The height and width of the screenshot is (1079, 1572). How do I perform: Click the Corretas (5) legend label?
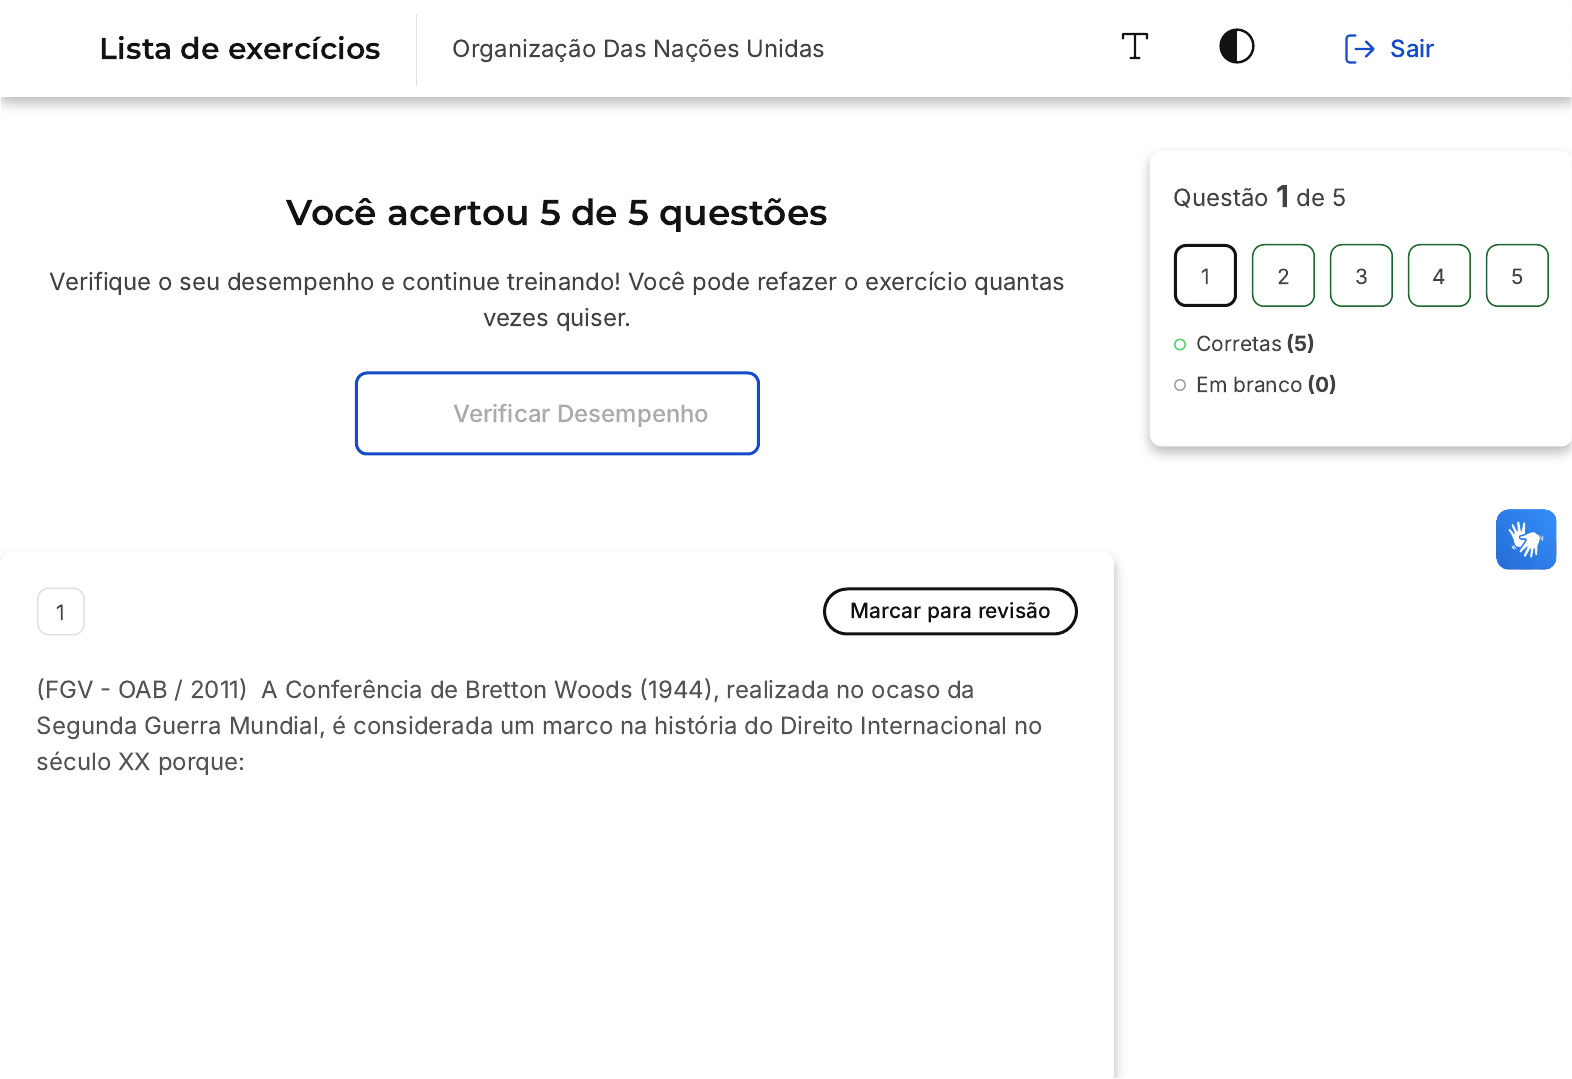(x=1255, y=344)
